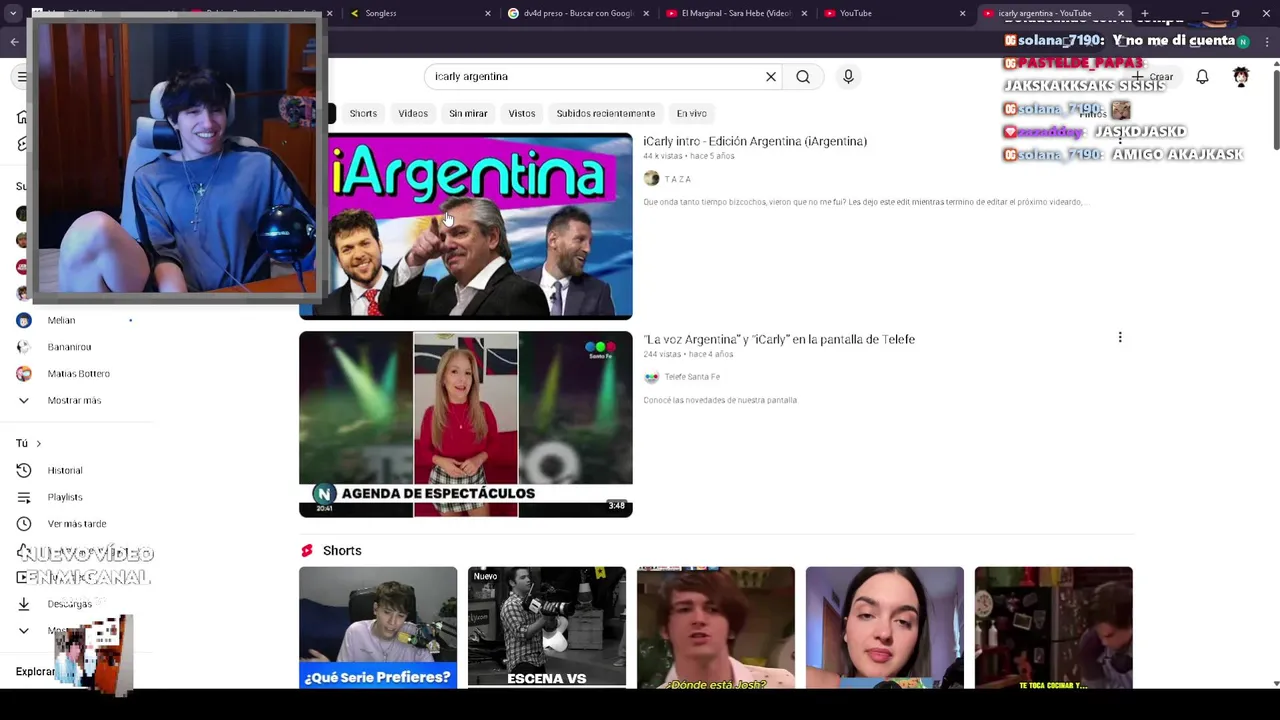Switch to El Marginal - Sara Hebe tab

[x=736, y=13]
